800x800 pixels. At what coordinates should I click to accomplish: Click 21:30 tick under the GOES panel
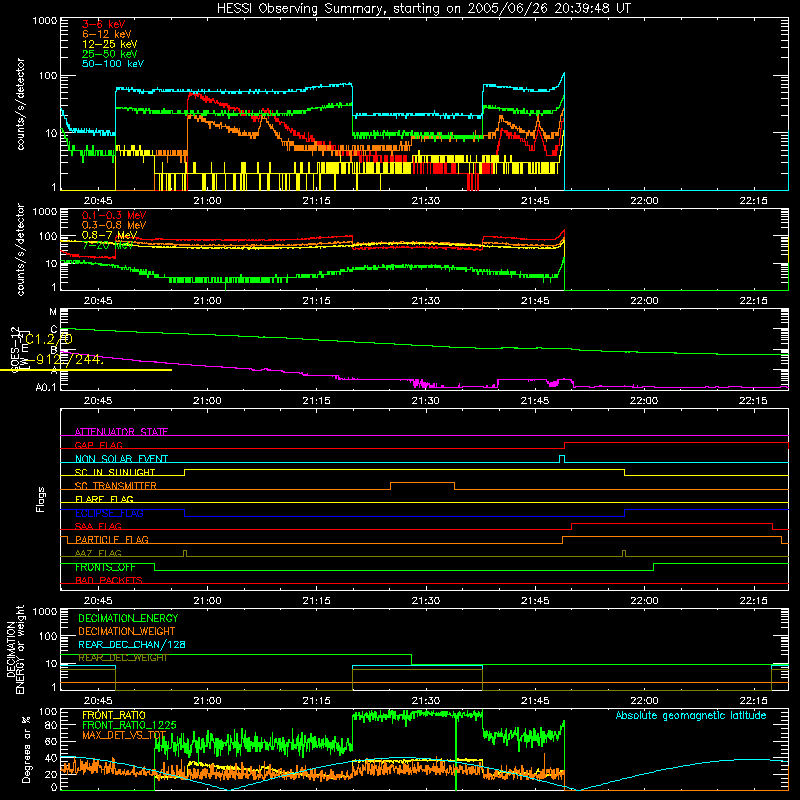426,401
